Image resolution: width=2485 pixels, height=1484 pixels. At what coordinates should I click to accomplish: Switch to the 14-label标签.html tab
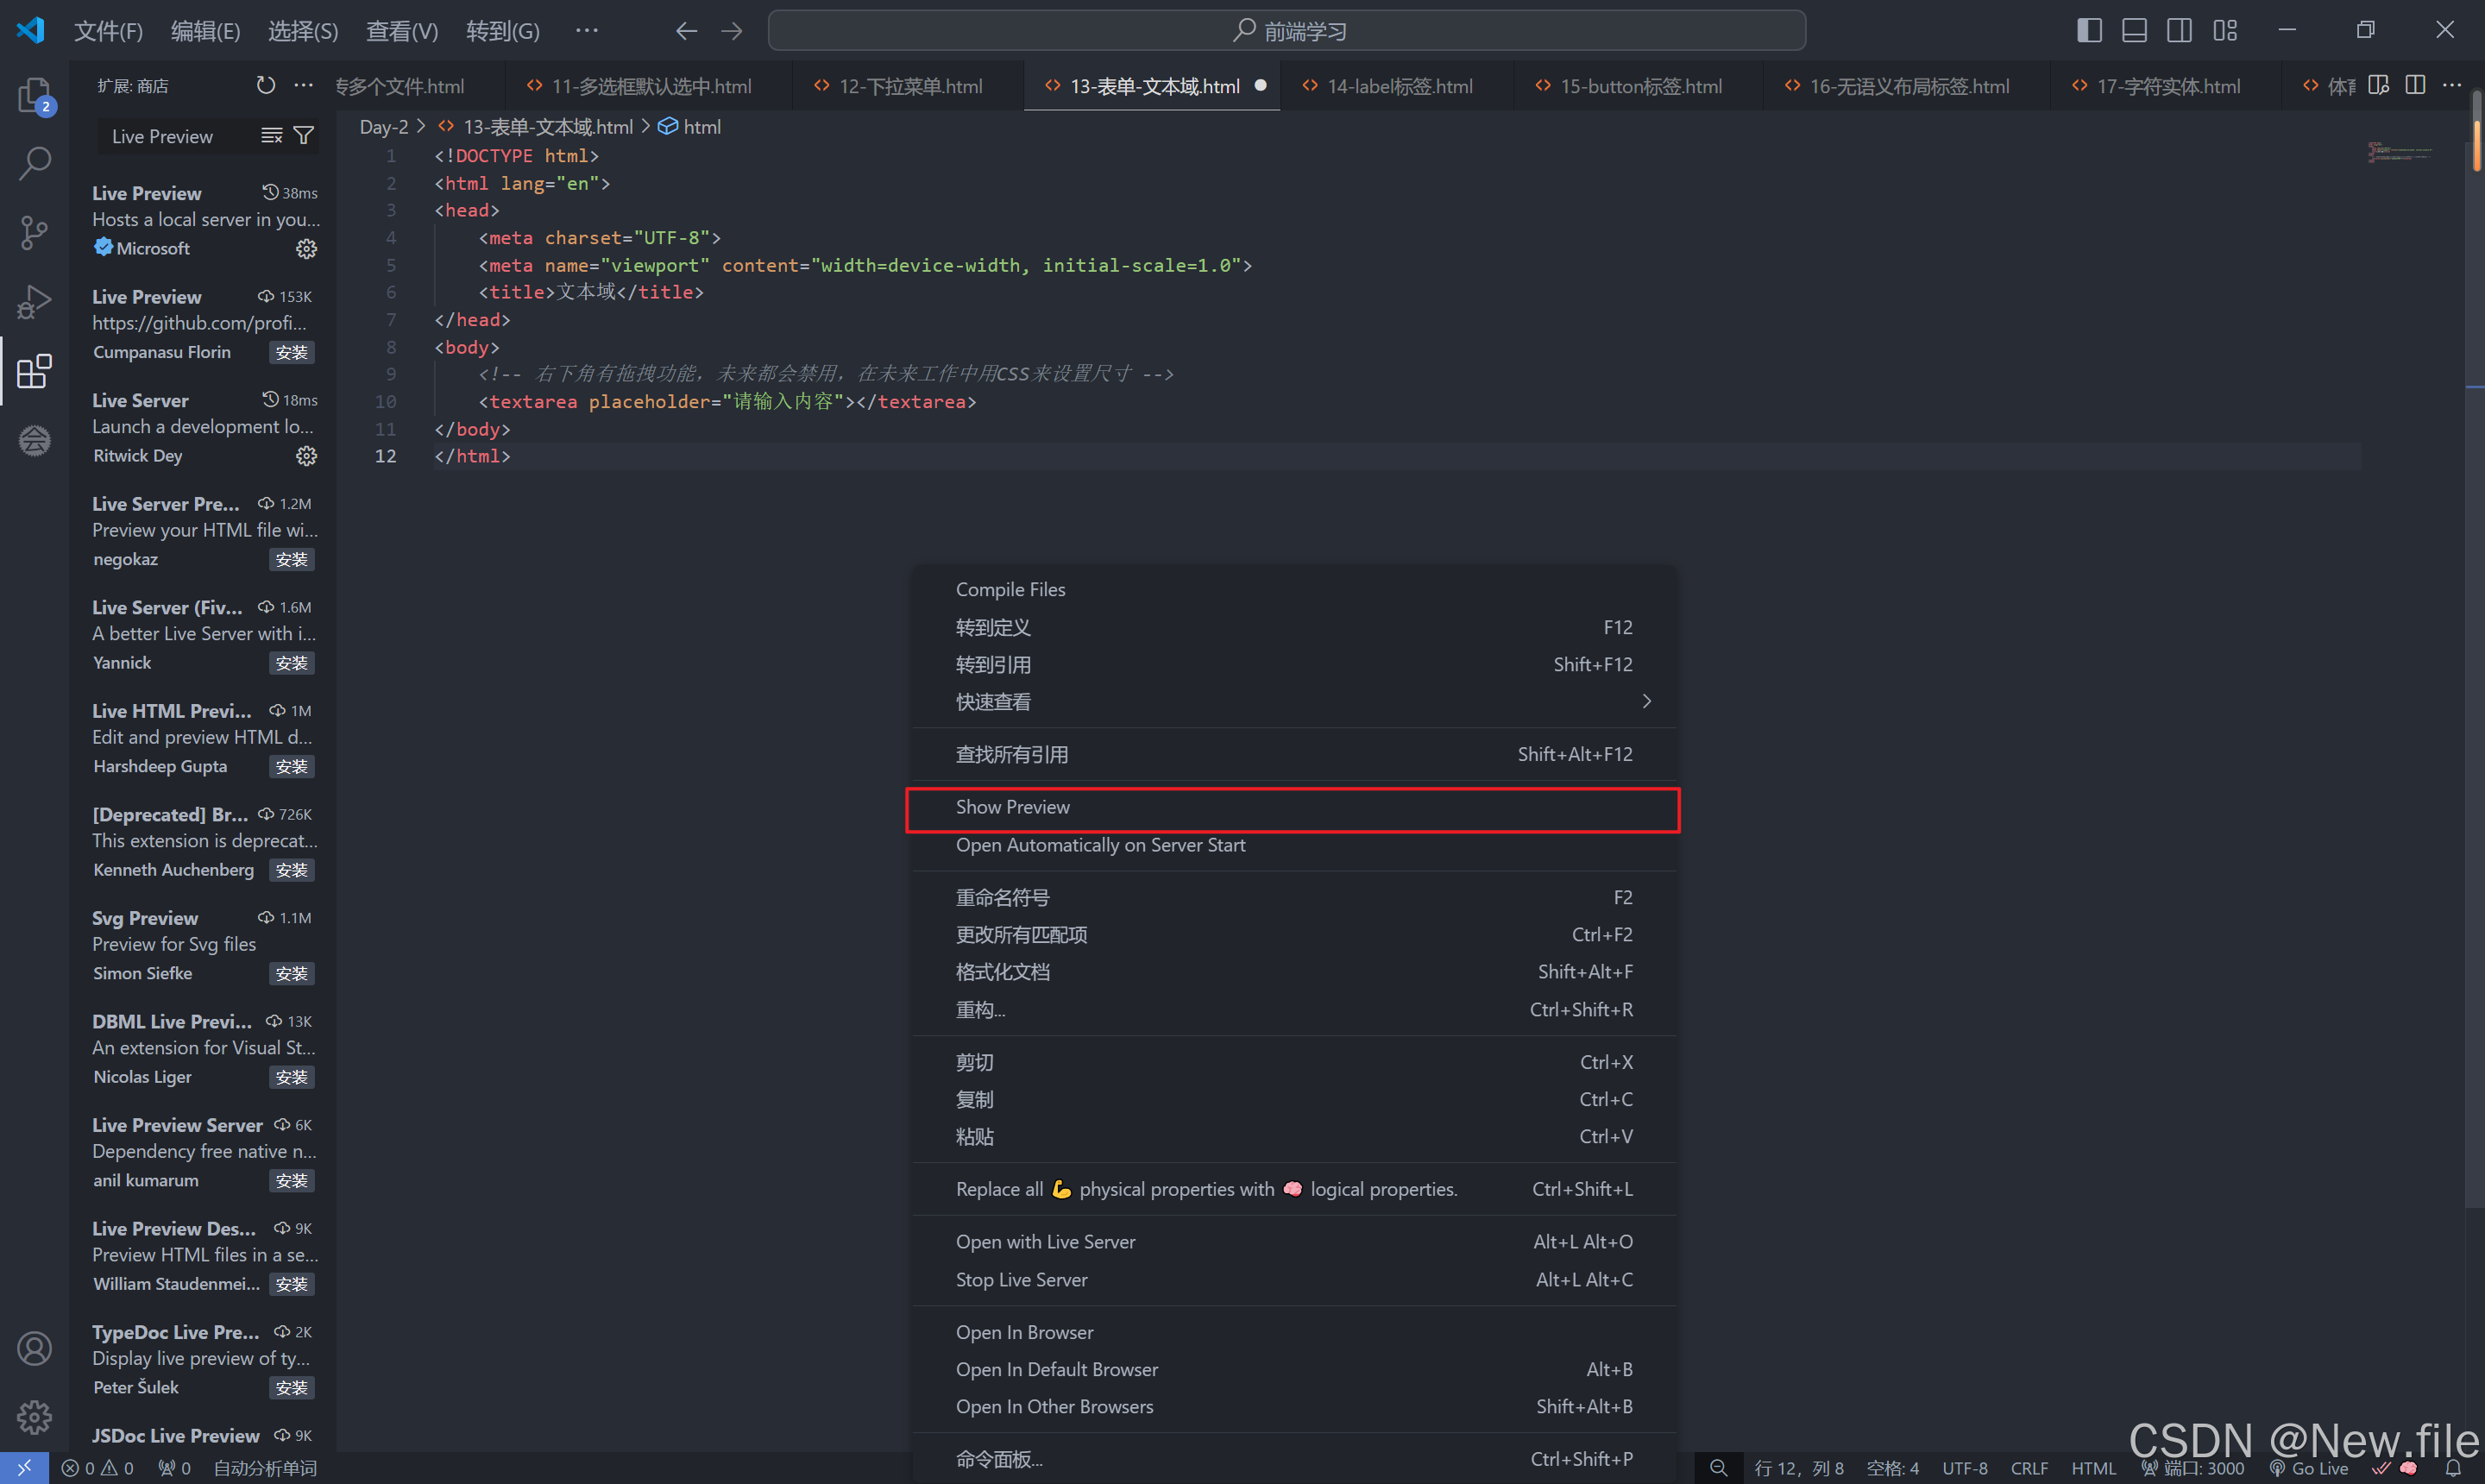(1397, 87)
